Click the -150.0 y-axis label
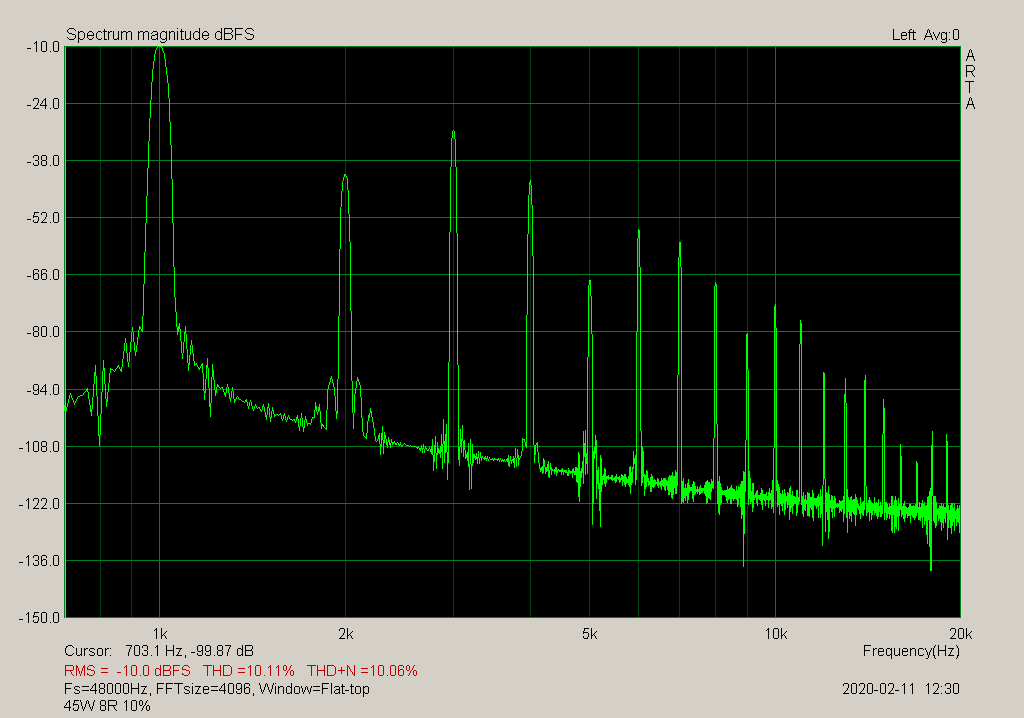Screen dimensions: 1024x718 (x=40, y=617)
